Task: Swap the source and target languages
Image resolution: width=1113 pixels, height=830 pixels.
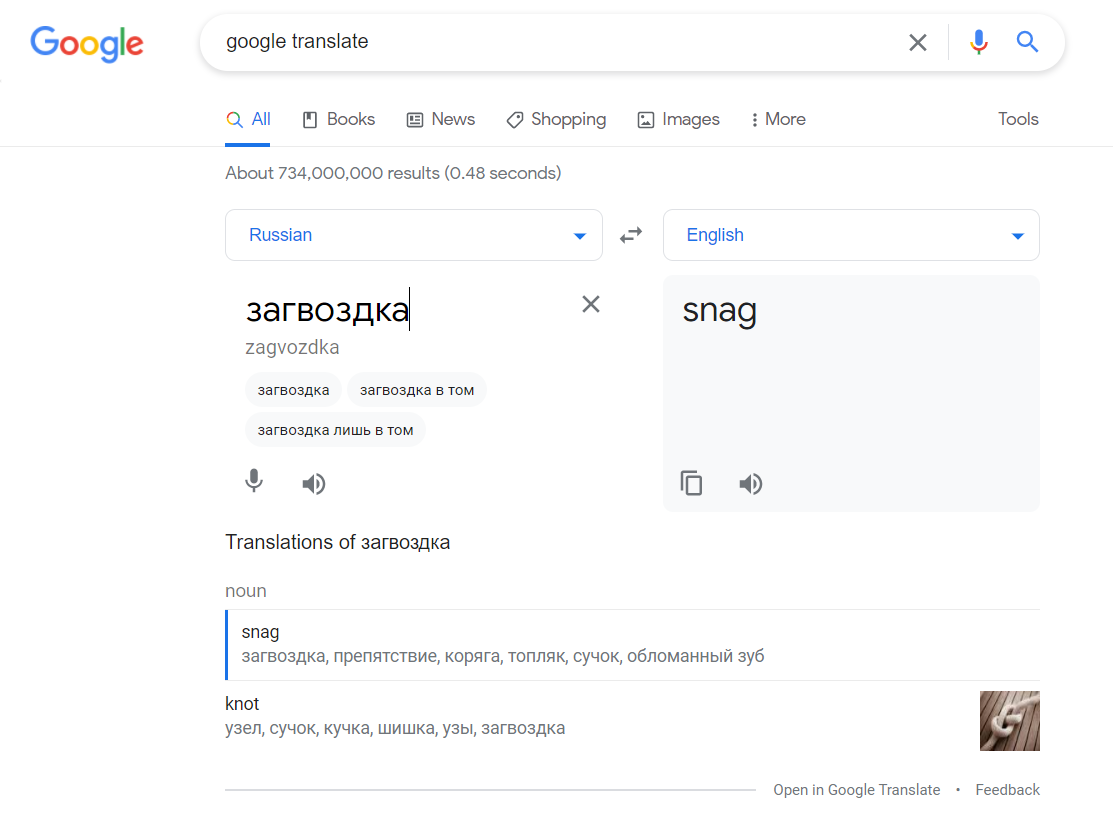Action: pyautogui.click(x=631, y=236)
